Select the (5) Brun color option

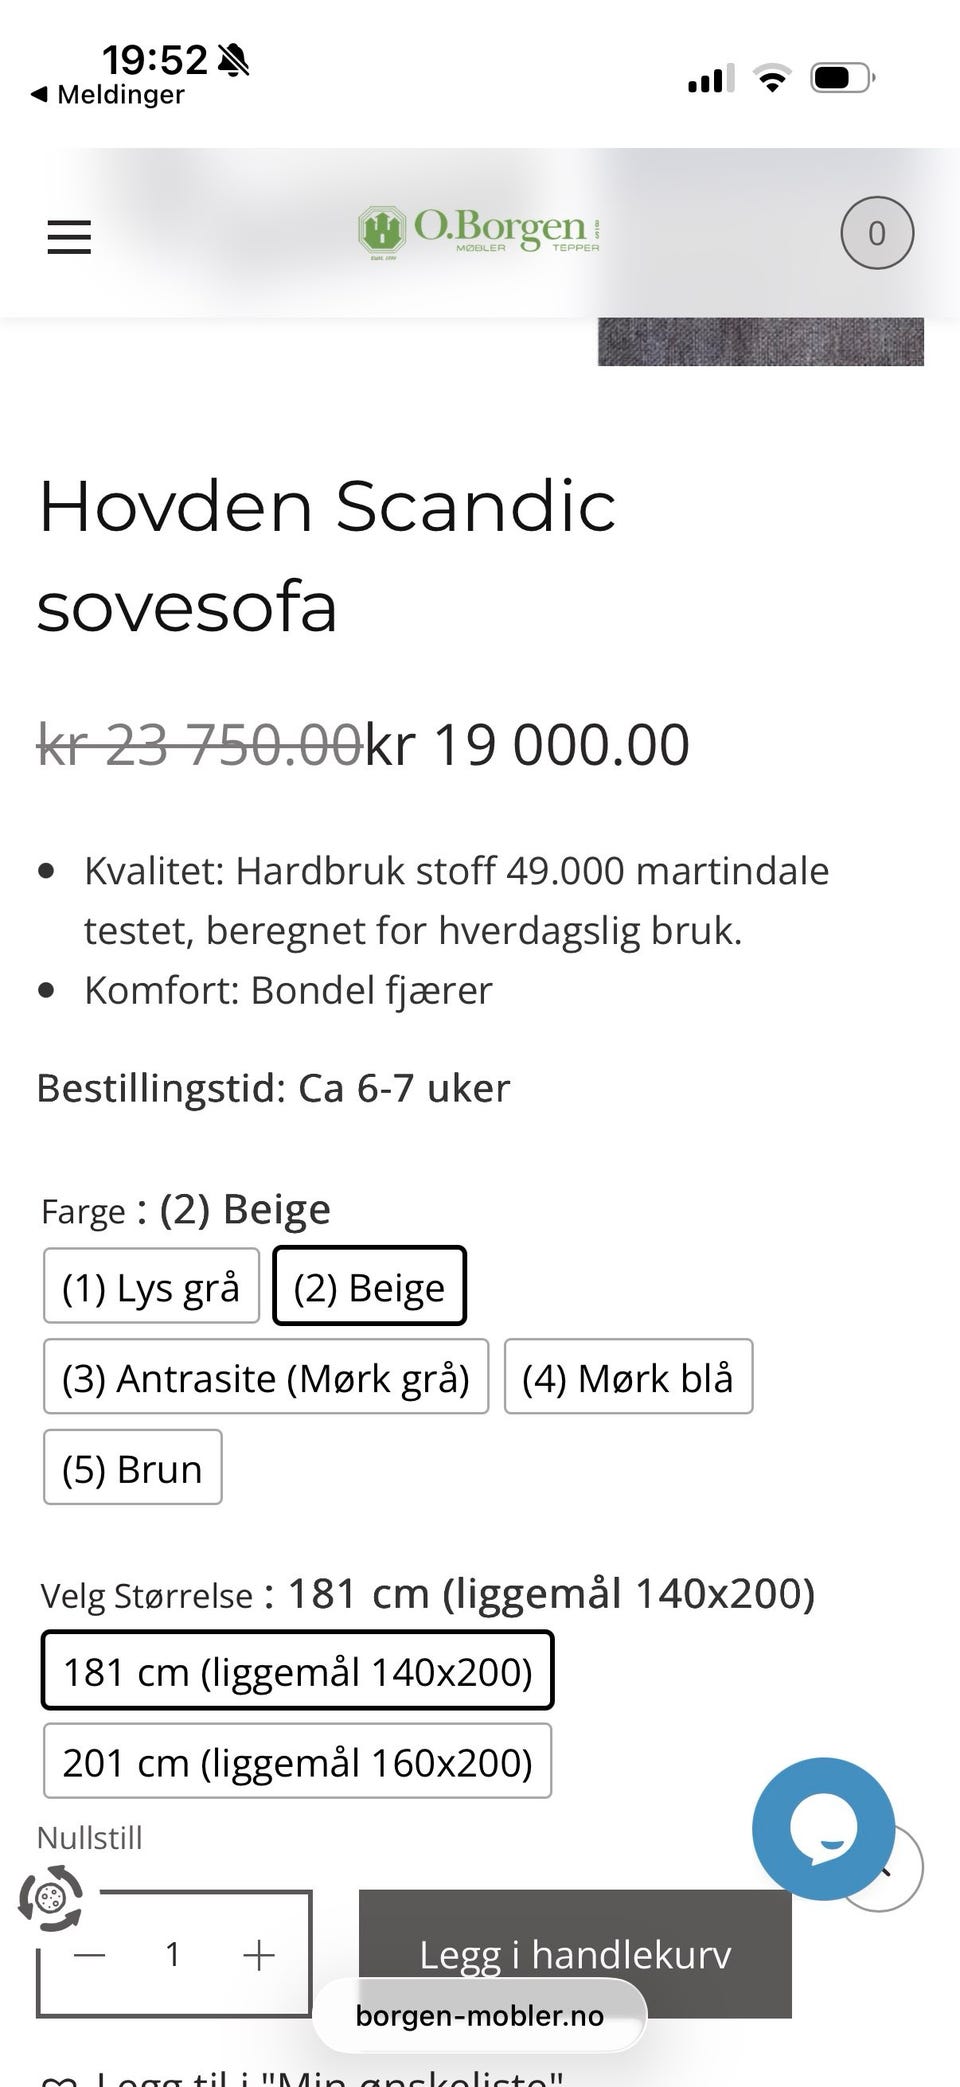132,1468
